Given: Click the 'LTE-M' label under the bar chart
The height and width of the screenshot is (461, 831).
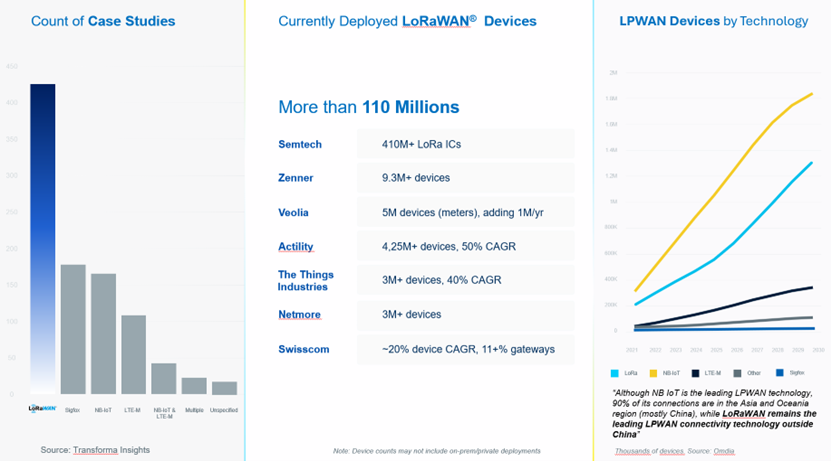Looking at the screenshot, I should coord(132,410).
